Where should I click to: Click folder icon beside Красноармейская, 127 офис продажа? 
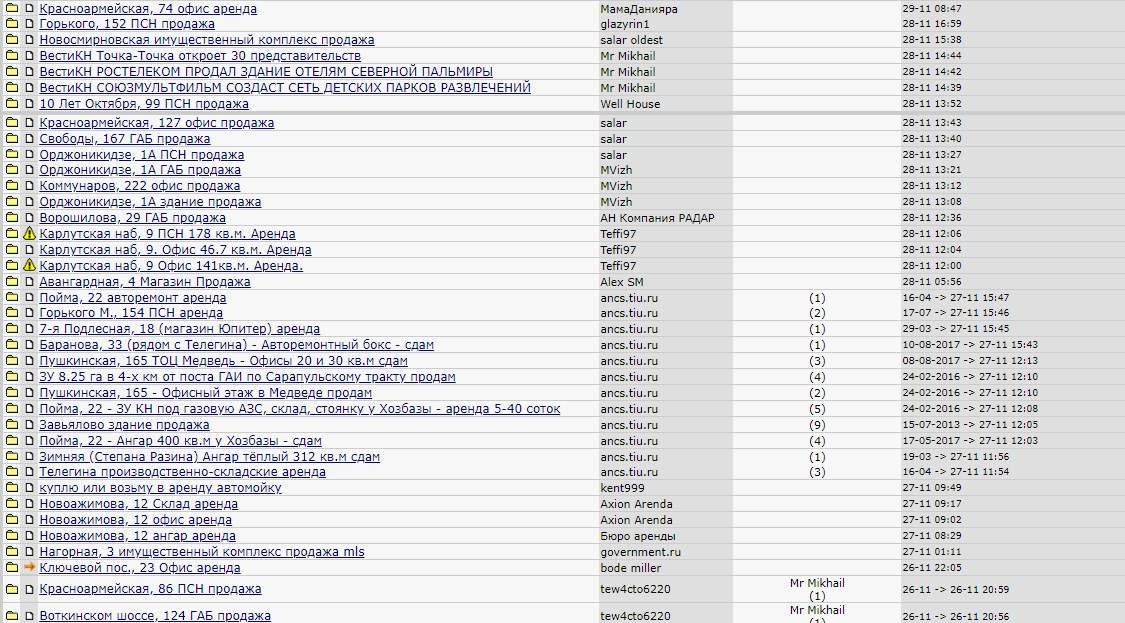(11, 123)
